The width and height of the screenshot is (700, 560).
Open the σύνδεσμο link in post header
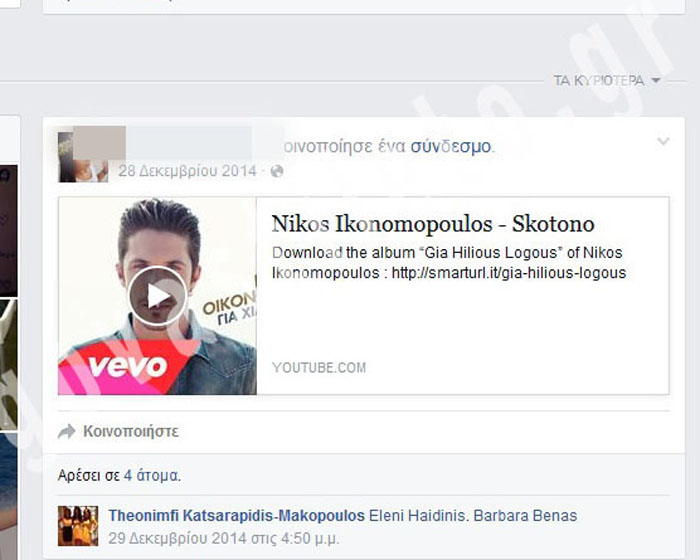(450, 146)
